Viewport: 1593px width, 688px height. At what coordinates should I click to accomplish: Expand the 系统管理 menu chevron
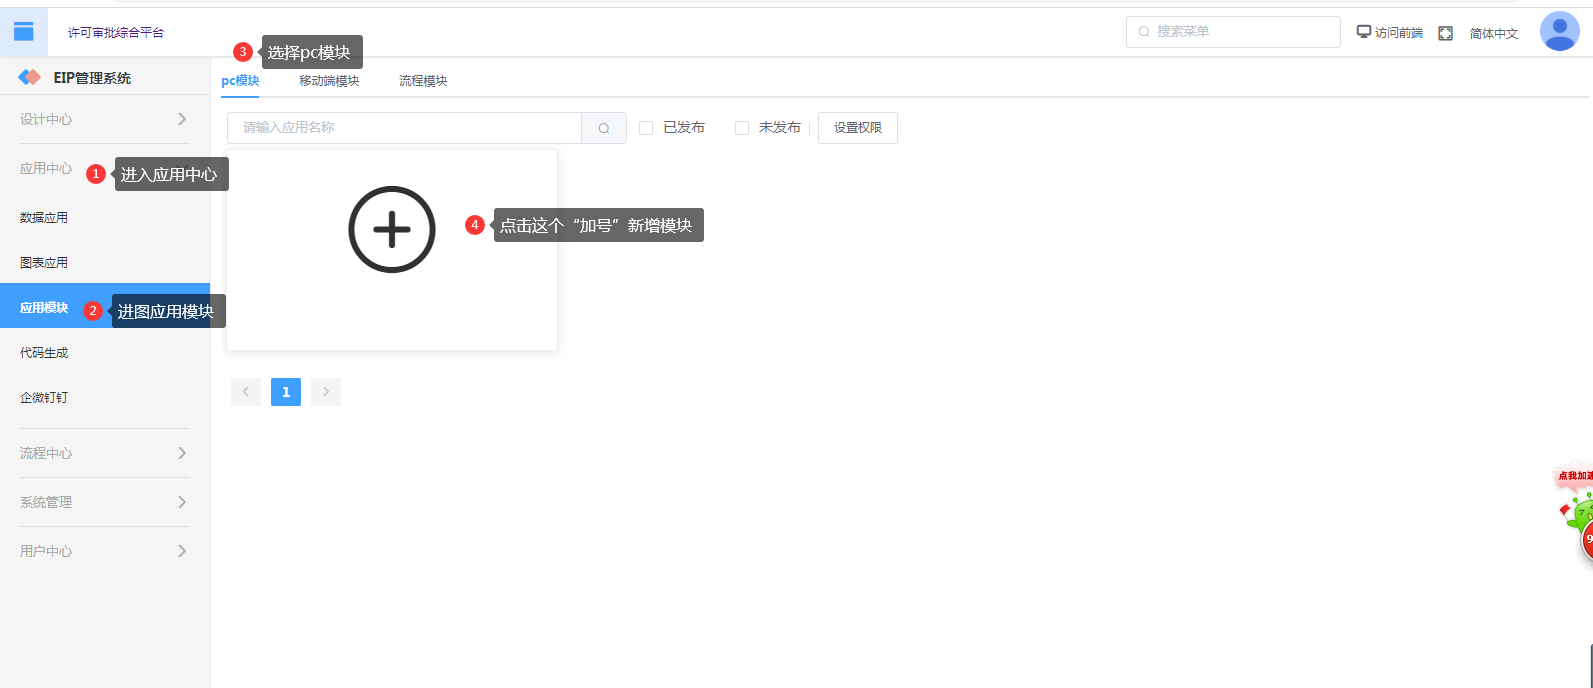click(x=182, y=502)
